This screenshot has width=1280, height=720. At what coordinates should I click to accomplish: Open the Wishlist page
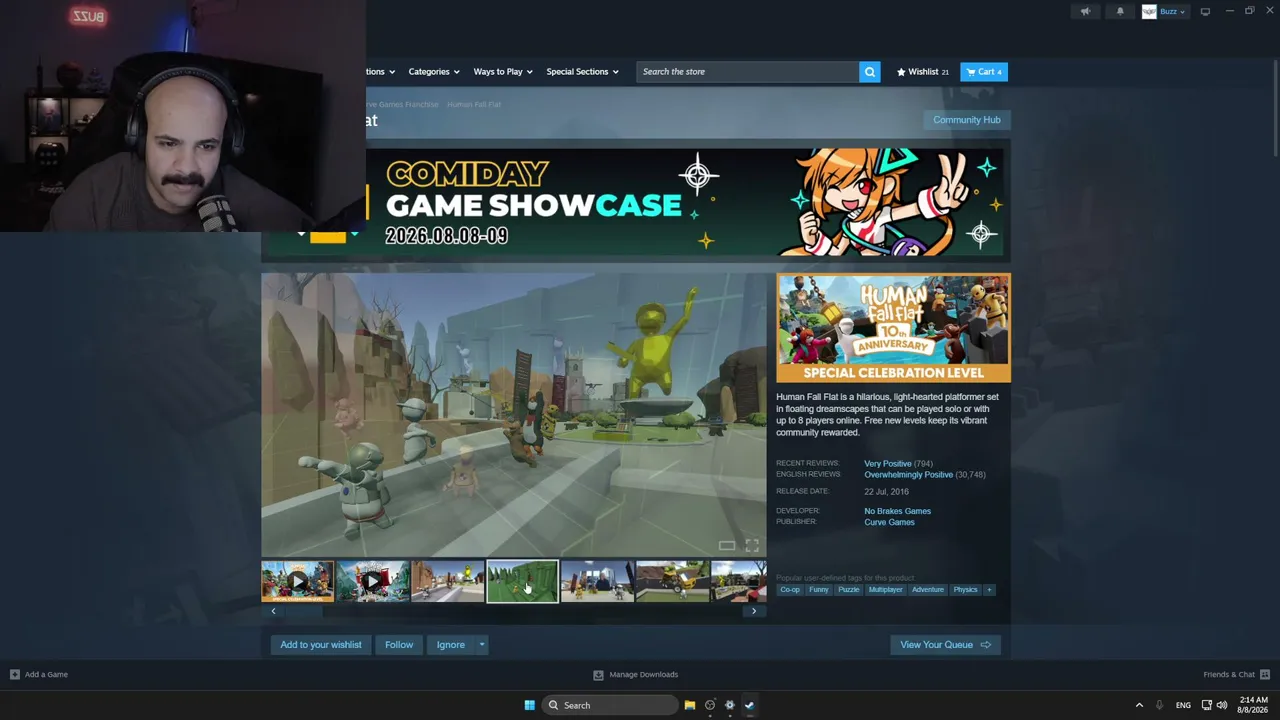pyautogui.click(x=923, y=72)
